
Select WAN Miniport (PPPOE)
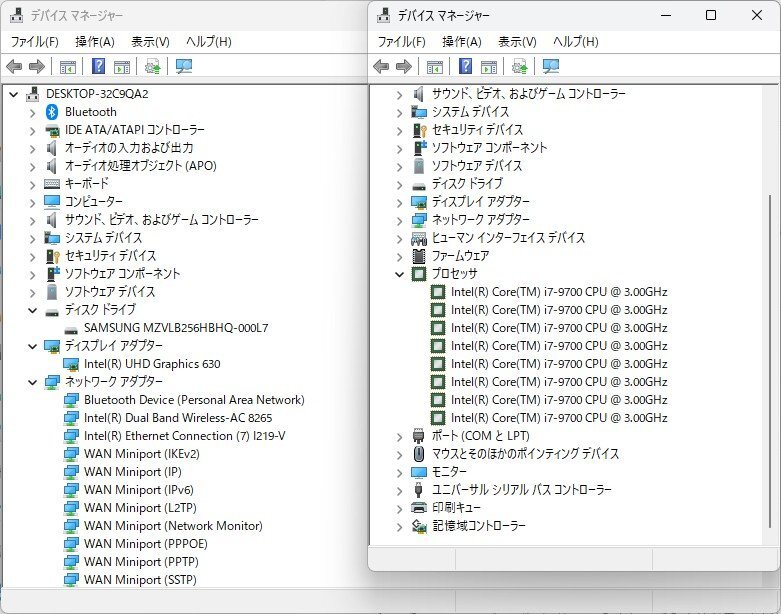tap(145, 543)
